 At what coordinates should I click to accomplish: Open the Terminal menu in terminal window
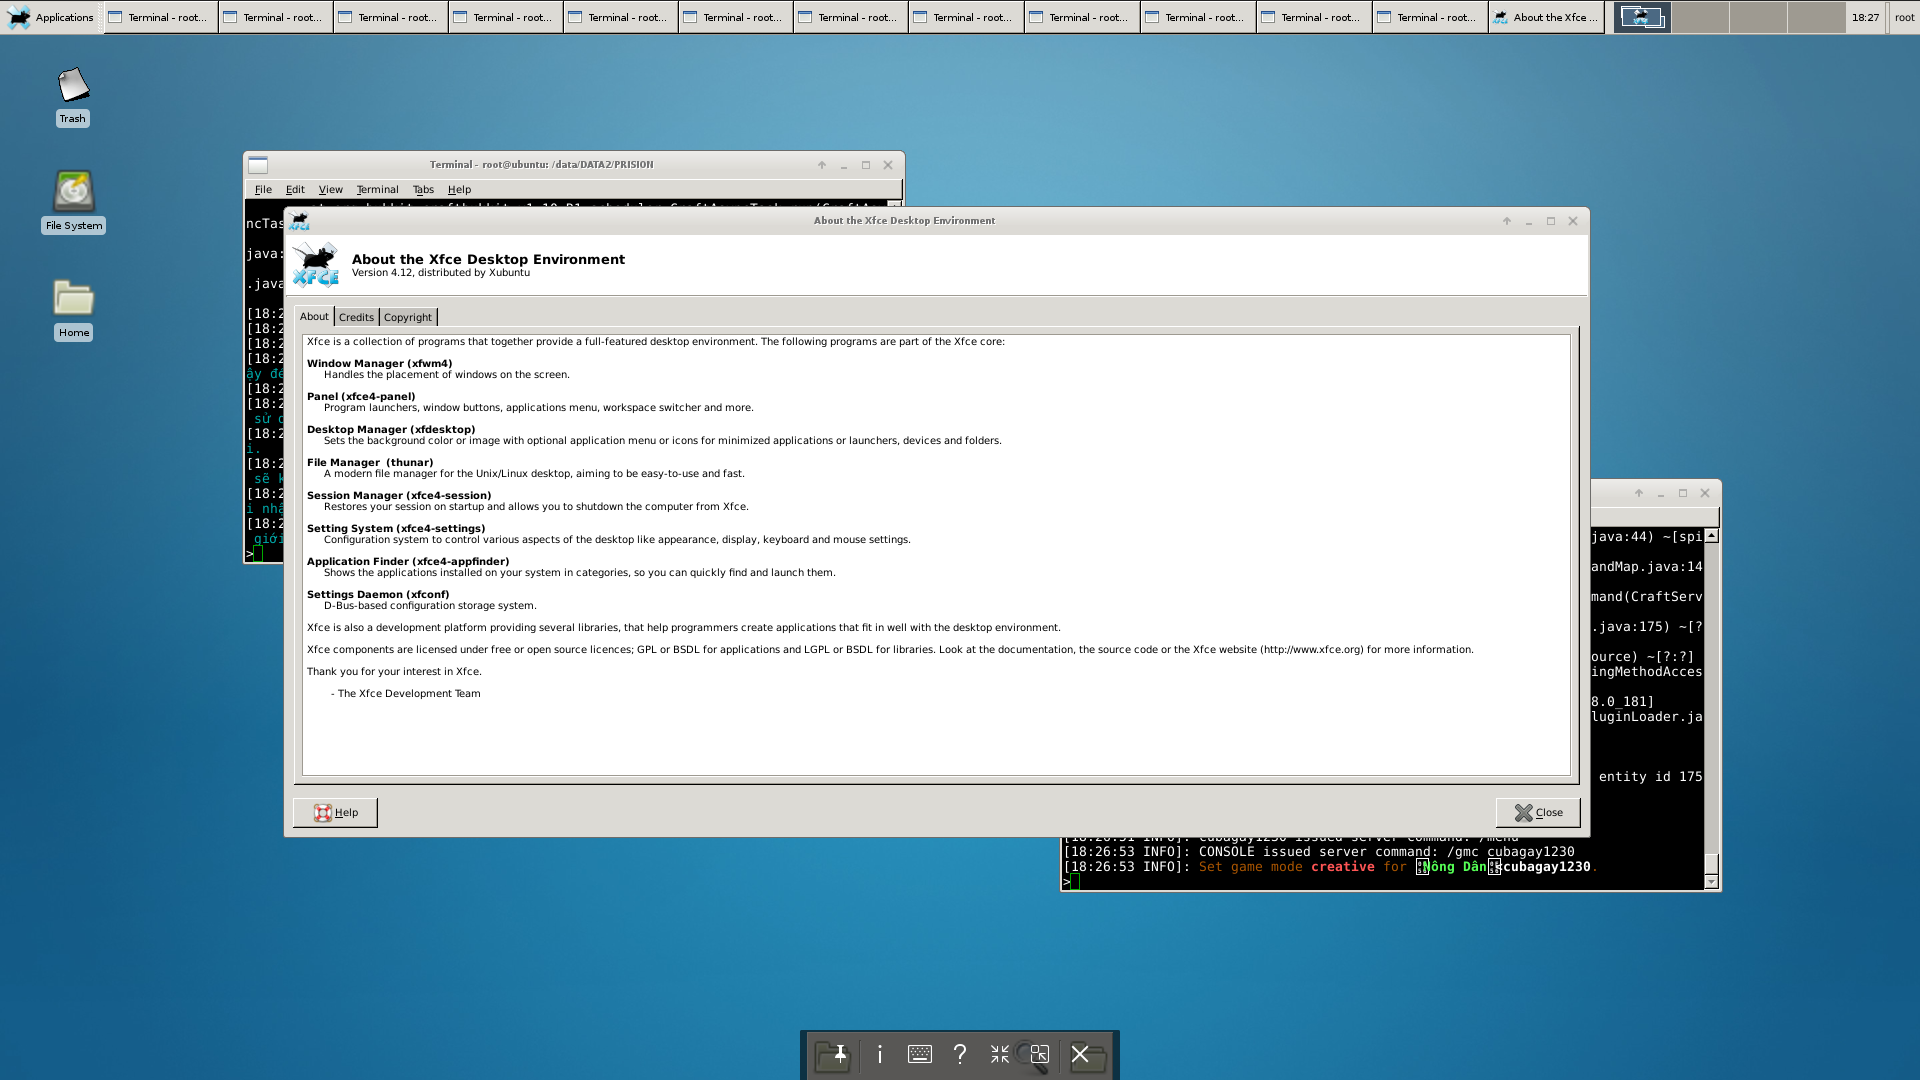377,189
